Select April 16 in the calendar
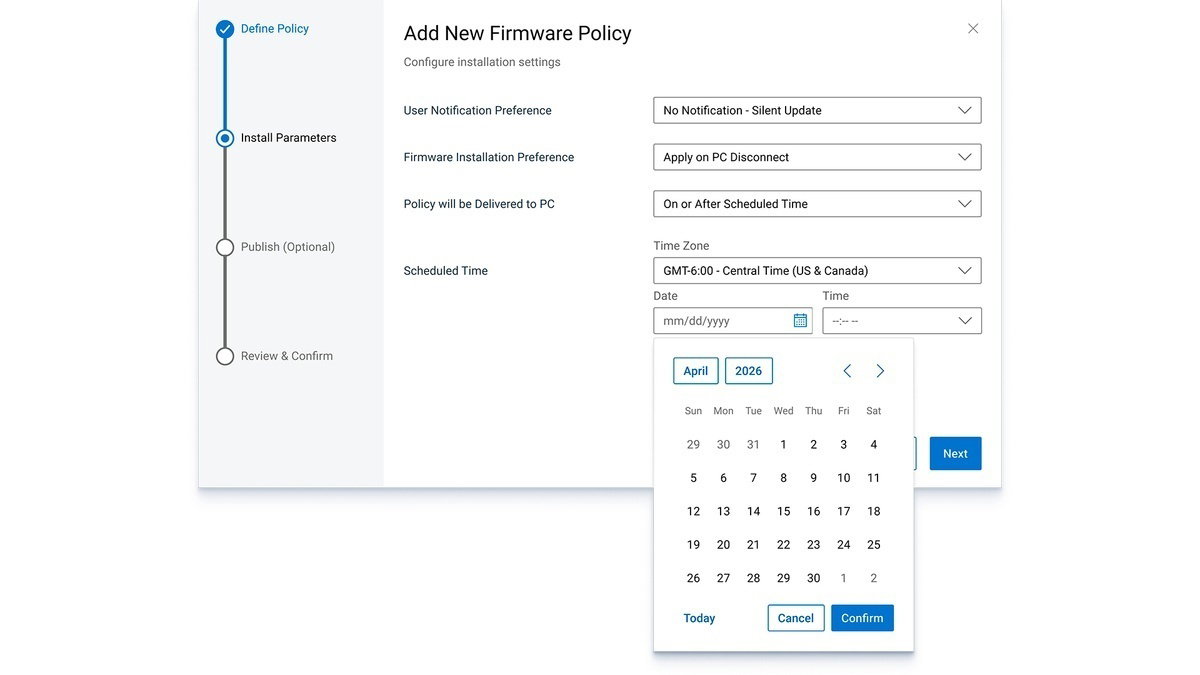Image resolution: width=1200 pixels, height=675 pixels. 814,511
